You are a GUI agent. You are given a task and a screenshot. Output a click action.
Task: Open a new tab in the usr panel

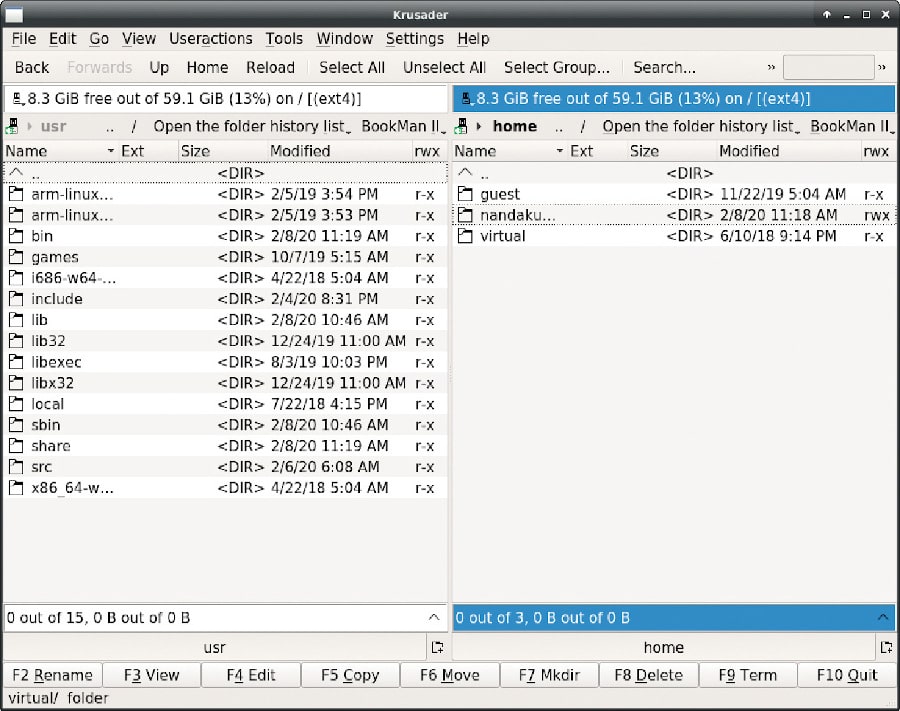437,647
